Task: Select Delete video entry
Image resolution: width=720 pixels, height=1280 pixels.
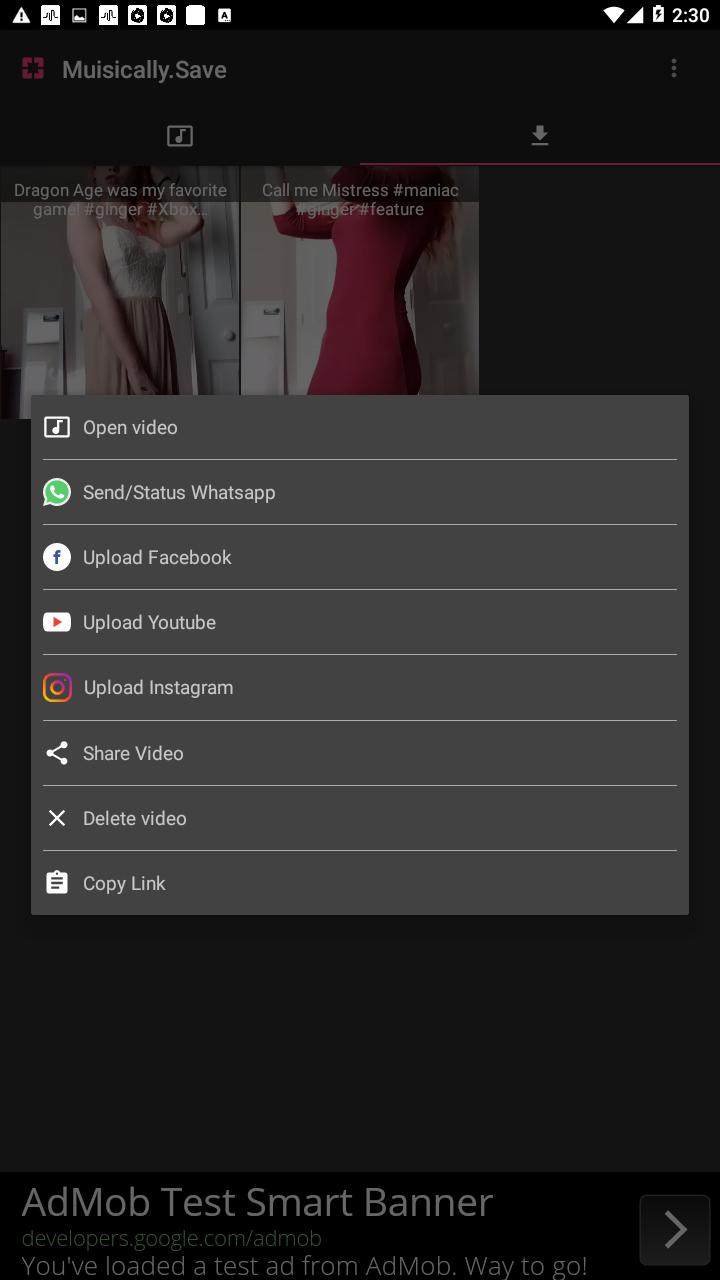Action: pyautogui.click(x=360, y=818)
